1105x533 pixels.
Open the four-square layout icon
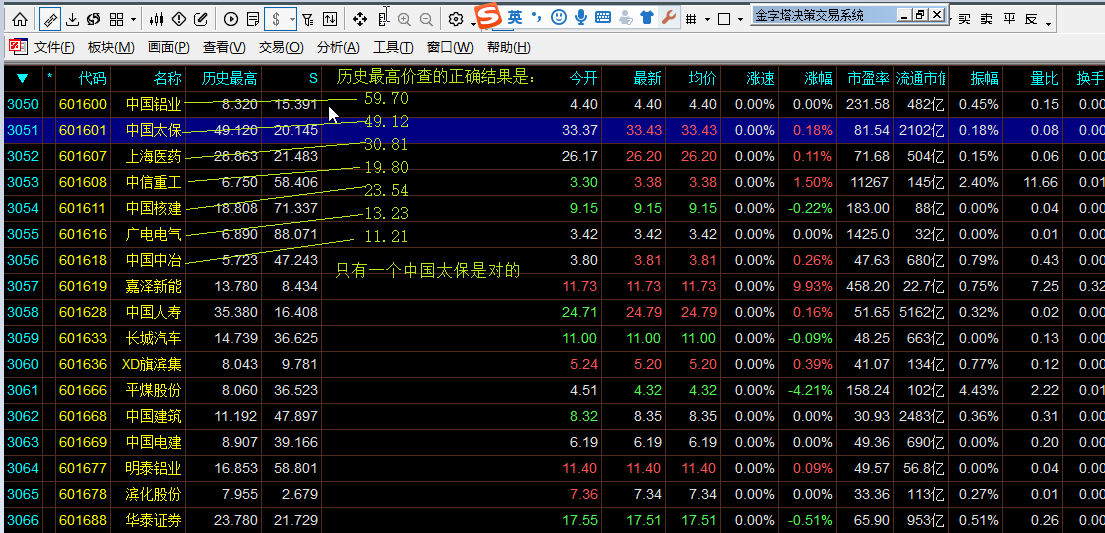(117, 19)
